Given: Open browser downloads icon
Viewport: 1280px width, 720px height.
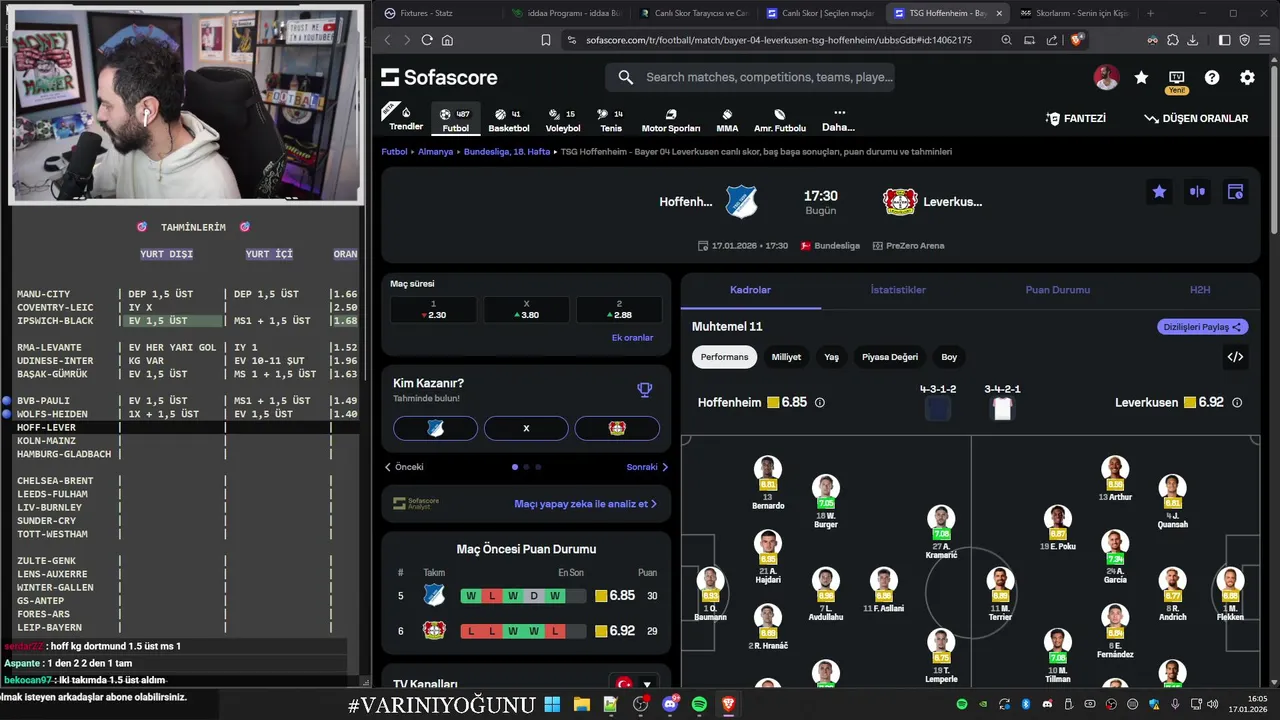Looking at the screenshot, I should 1192,40.
